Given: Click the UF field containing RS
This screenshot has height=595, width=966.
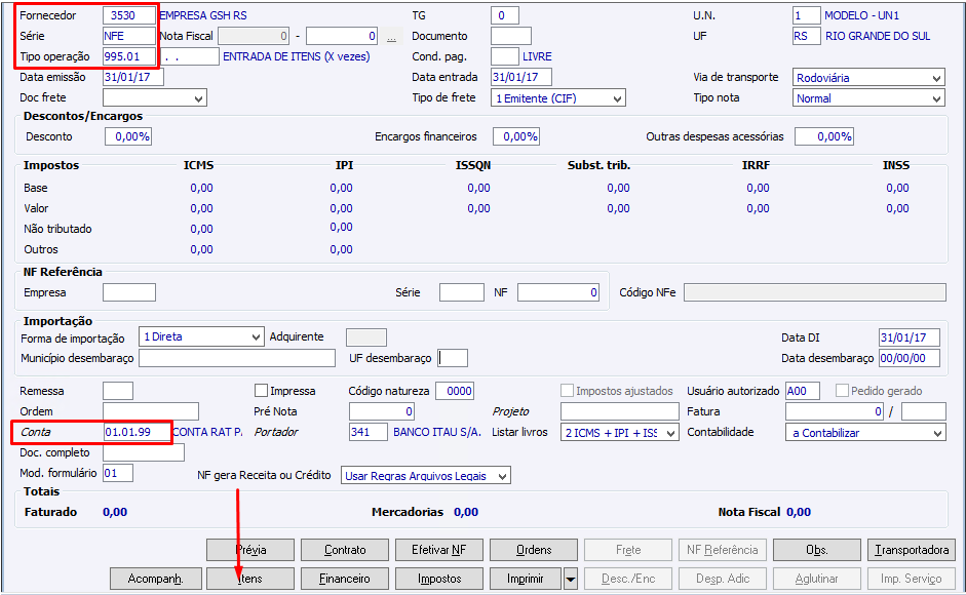Looking at the screenshot, I should (806, 36).
